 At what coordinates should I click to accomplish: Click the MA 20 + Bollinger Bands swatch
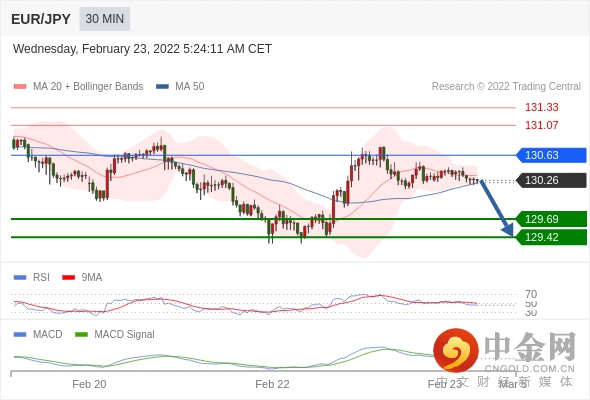click(20, 87)
